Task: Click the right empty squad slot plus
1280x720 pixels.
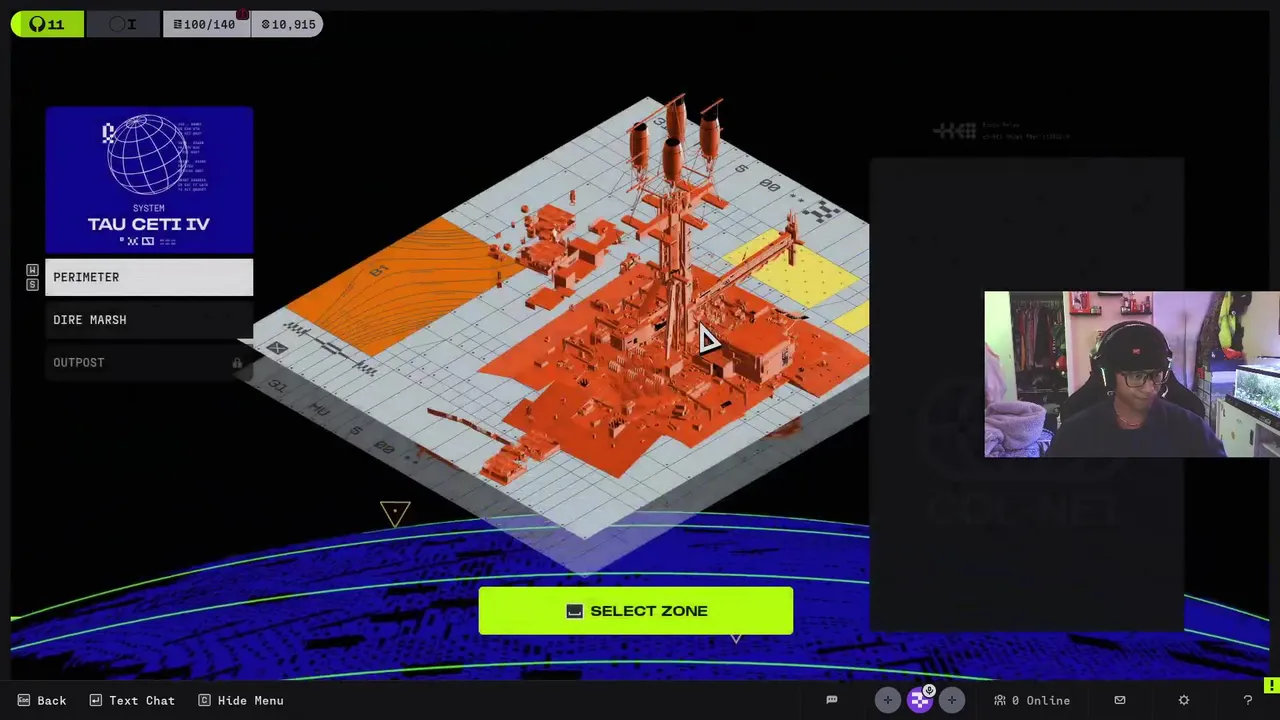Action: tap(951, 700)
